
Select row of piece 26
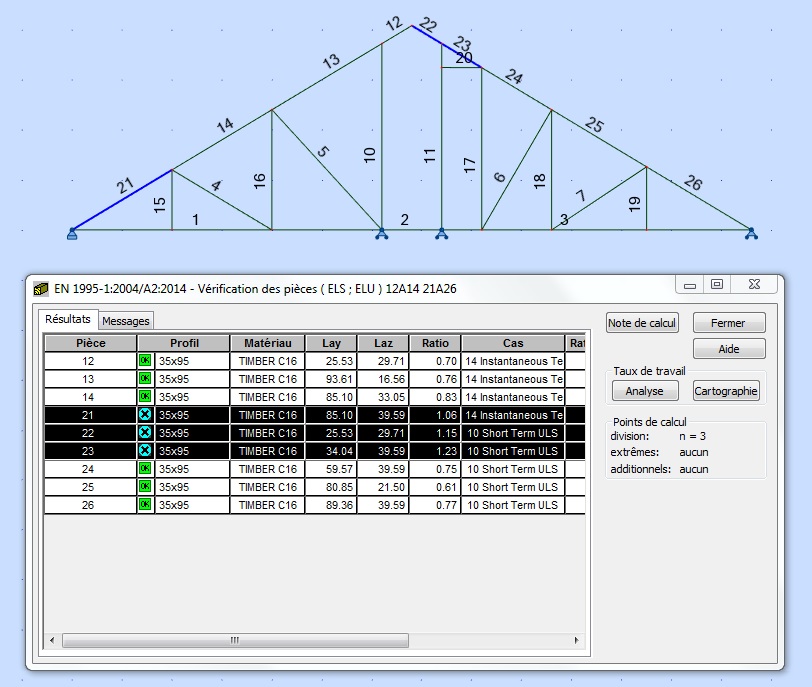tap(315, 505)
